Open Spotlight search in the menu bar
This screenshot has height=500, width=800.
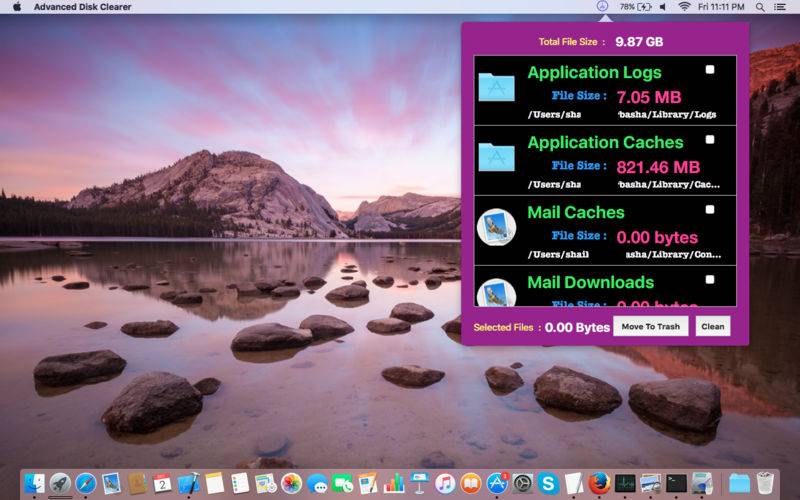[x=761, y=7]
